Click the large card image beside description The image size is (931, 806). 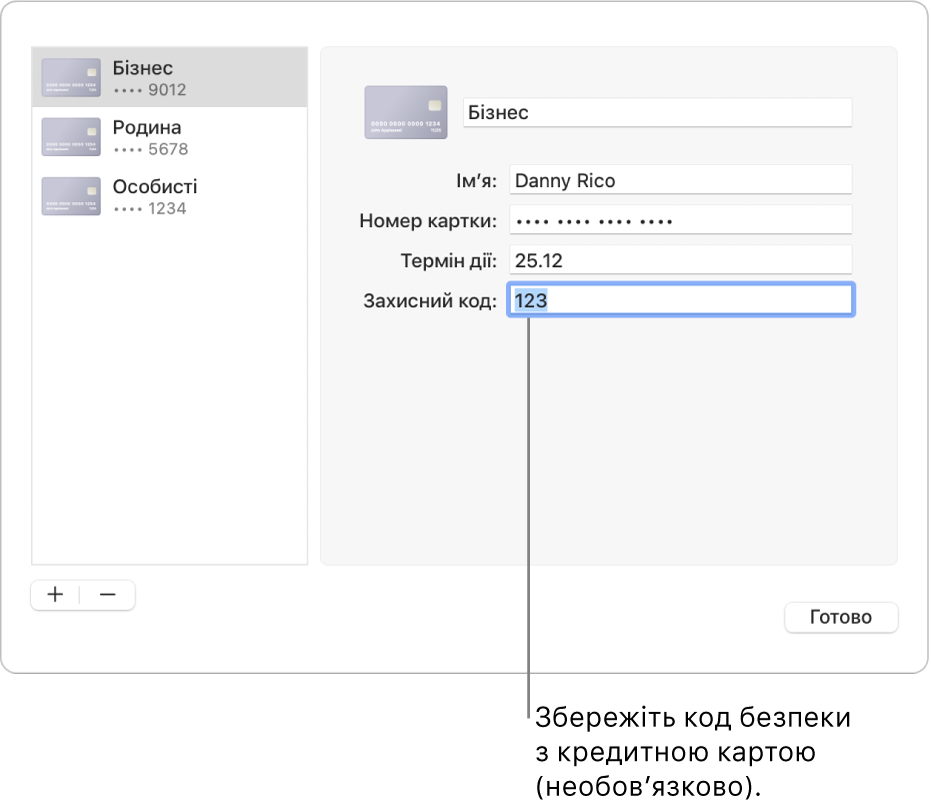click(405, 112)
